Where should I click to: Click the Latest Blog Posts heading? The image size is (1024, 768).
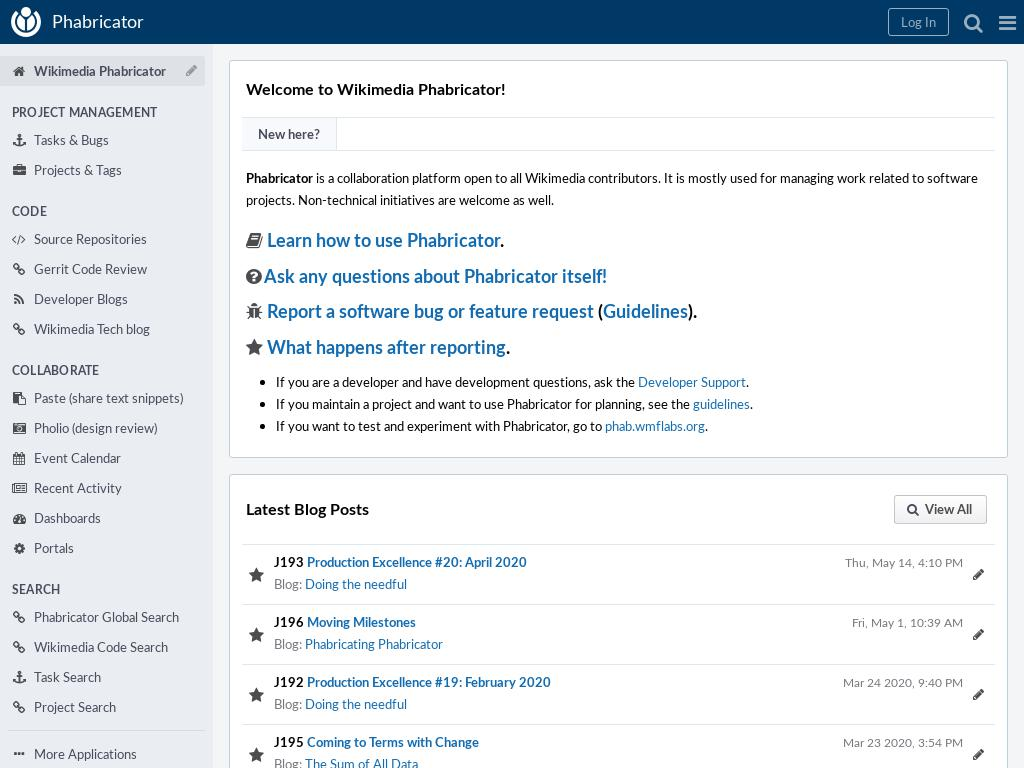tap(308, 509)
